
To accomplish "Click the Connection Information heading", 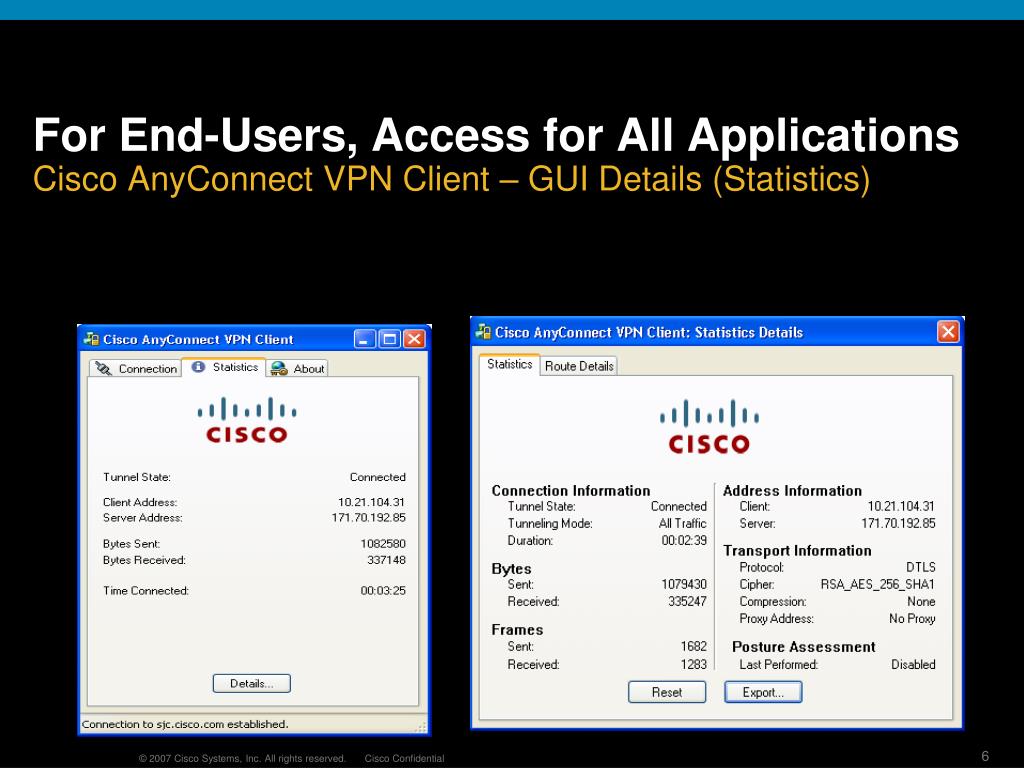I will click(571, 490).
